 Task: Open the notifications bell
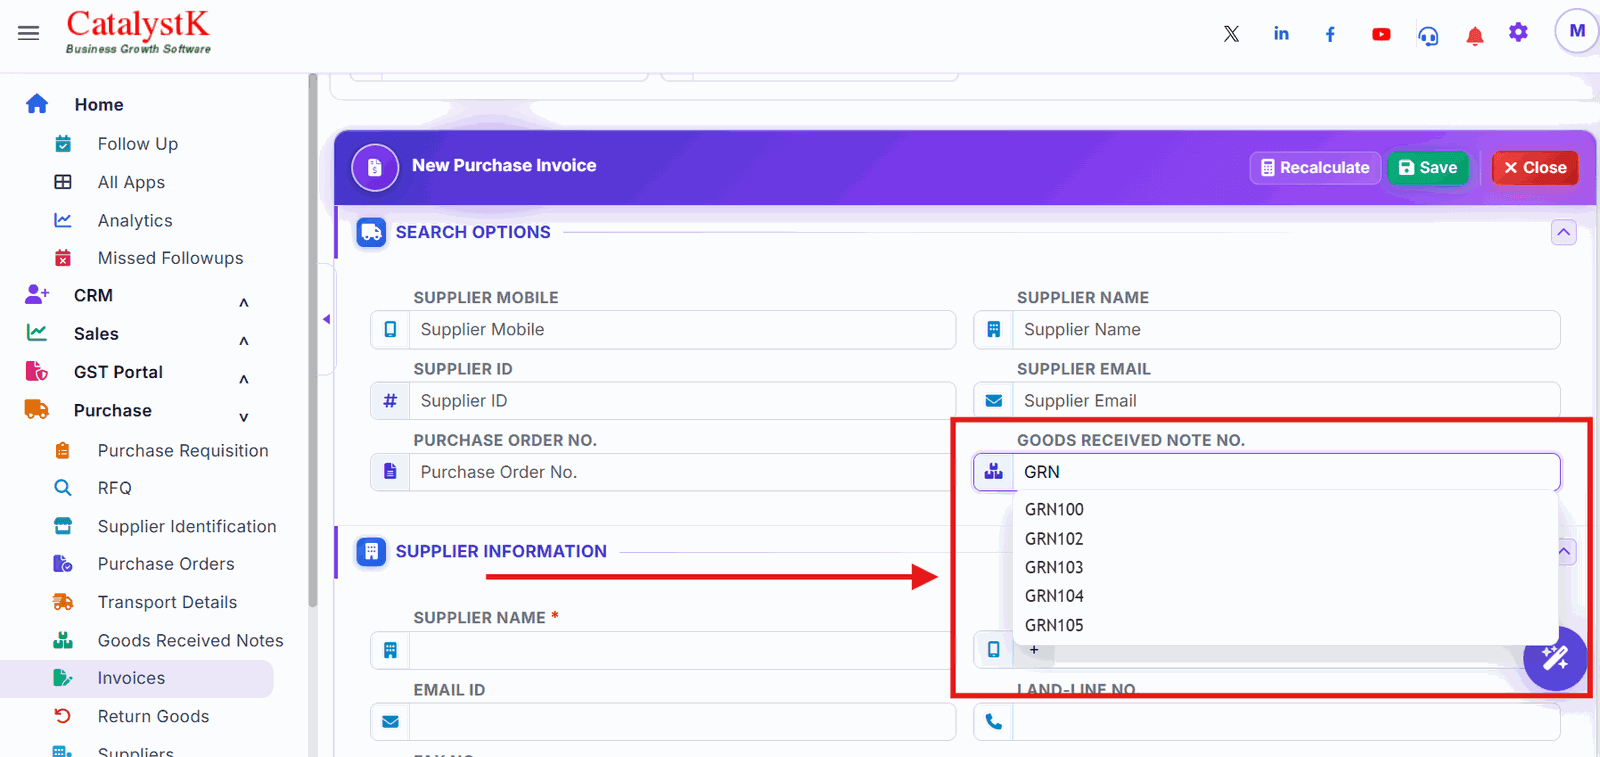point(1474,37)
